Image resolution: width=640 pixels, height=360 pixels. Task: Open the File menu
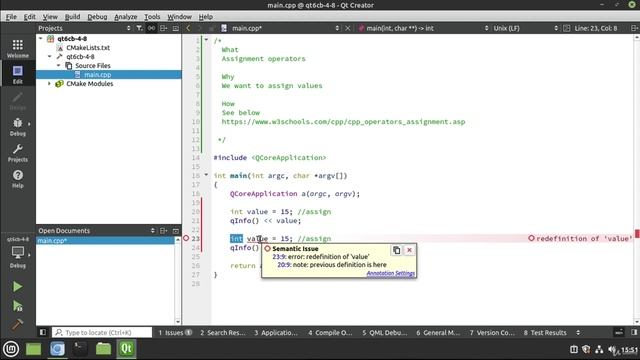click(11, 17)
